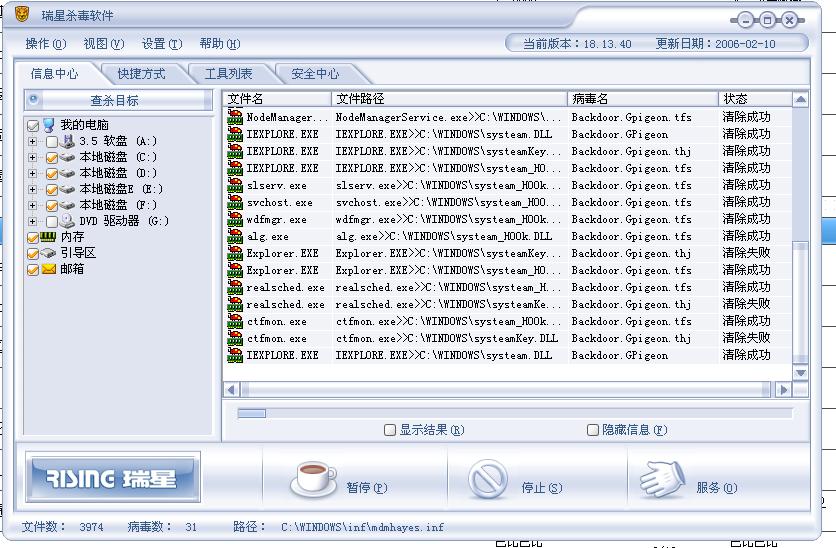Select the 信息中心 tab
This screenshot has width=836, height=548.
point(54,74)
